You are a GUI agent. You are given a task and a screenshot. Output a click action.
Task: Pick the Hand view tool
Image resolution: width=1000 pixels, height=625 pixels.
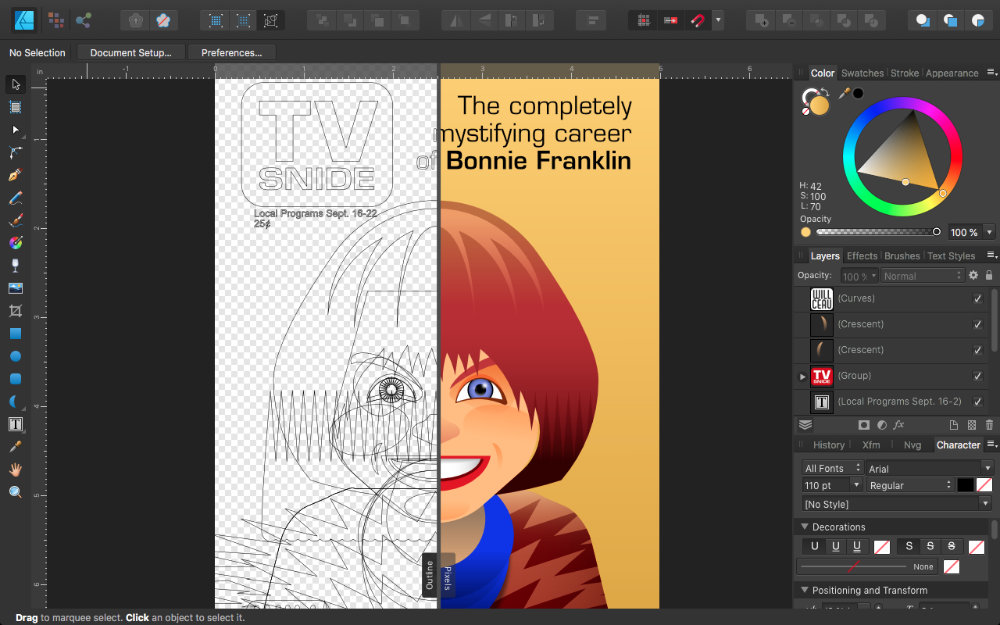(15, 469)
